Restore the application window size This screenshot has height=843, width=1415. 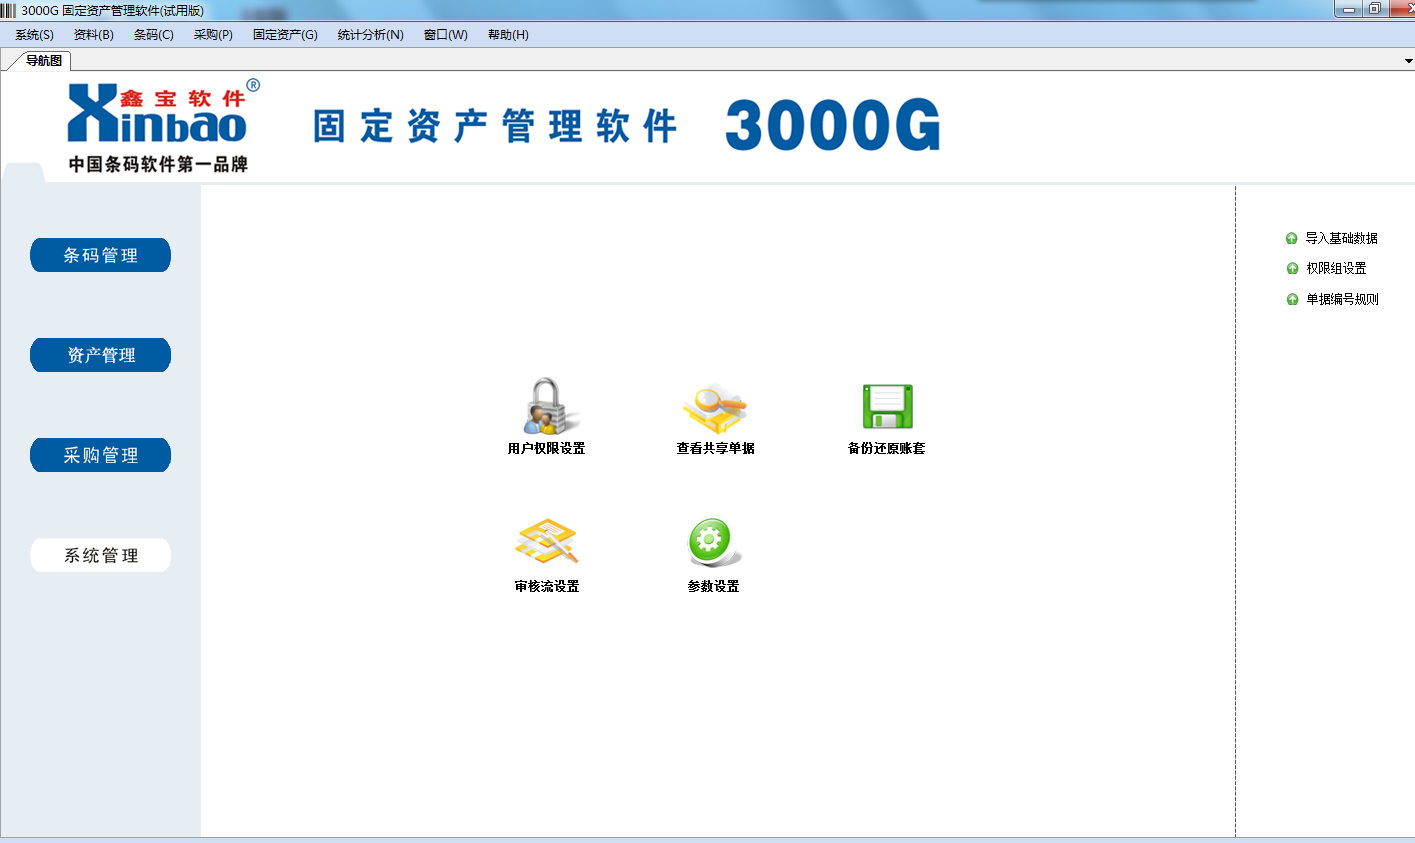1375,9
